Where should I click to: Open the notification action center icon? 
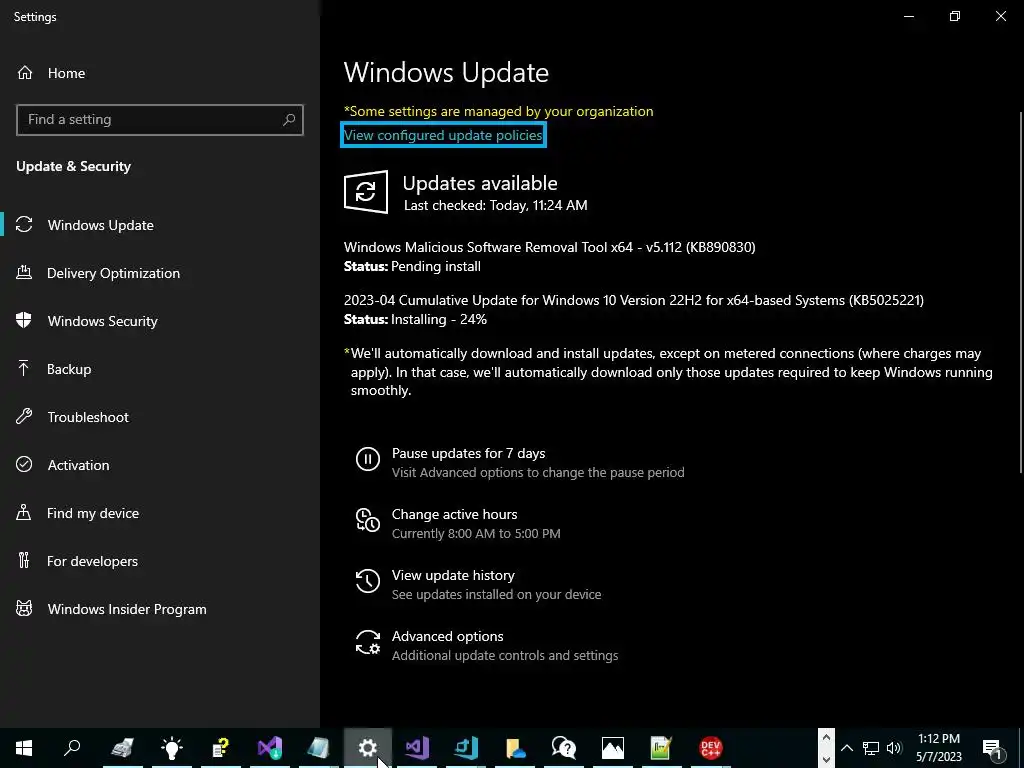click(992, 748)
